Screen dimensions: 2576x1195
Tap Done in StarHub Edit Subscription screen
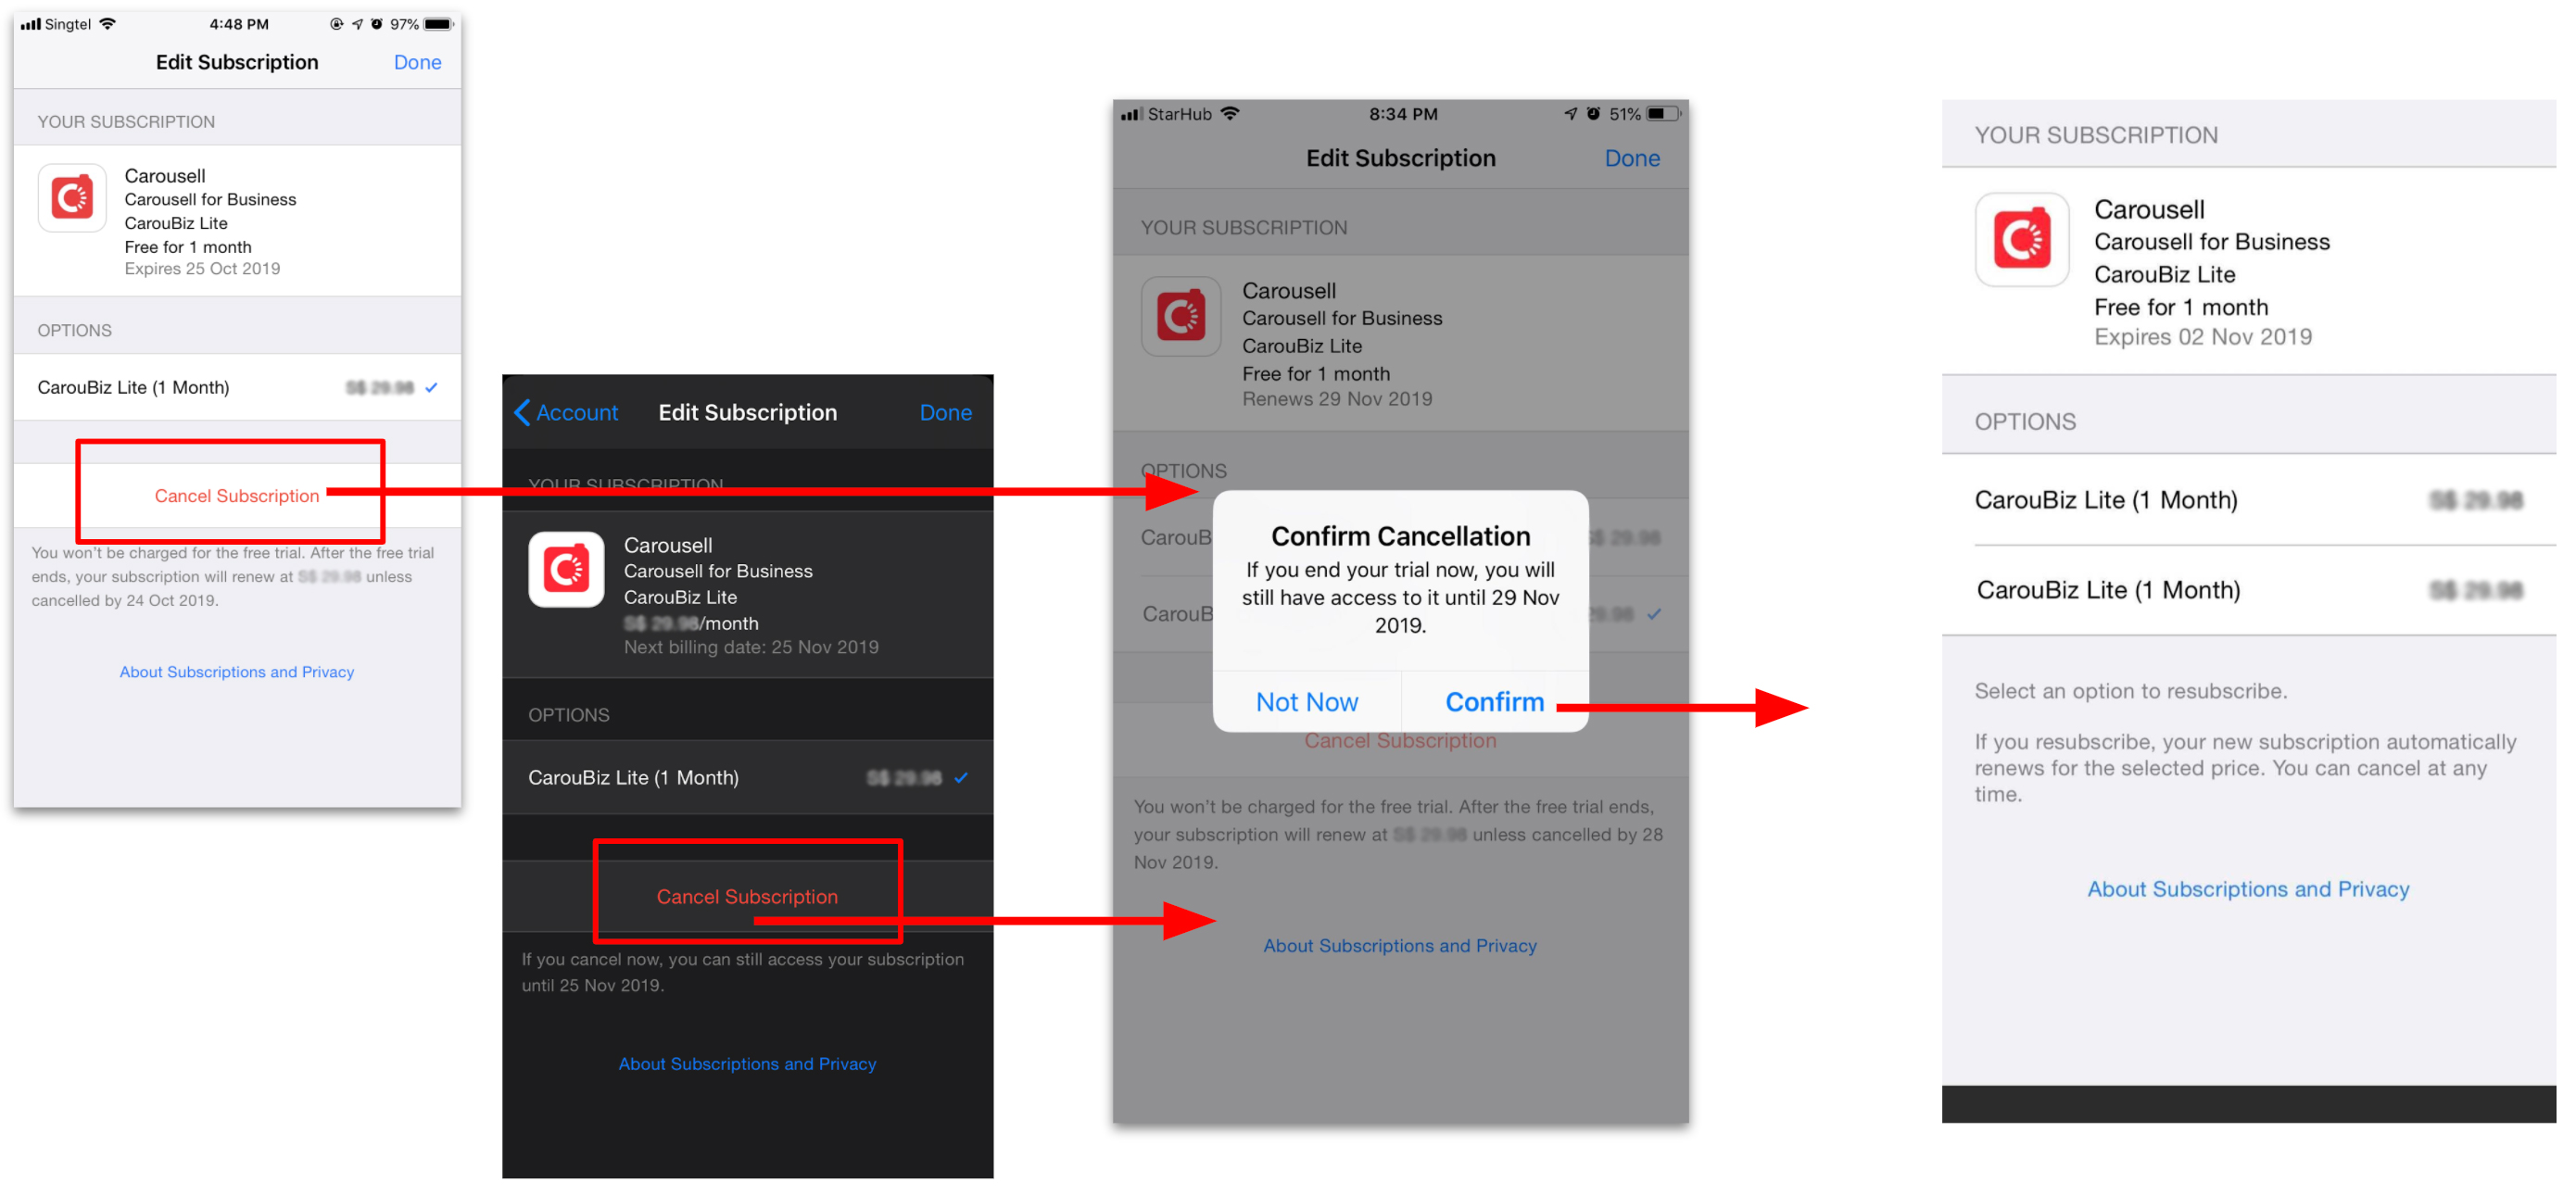1632,158
